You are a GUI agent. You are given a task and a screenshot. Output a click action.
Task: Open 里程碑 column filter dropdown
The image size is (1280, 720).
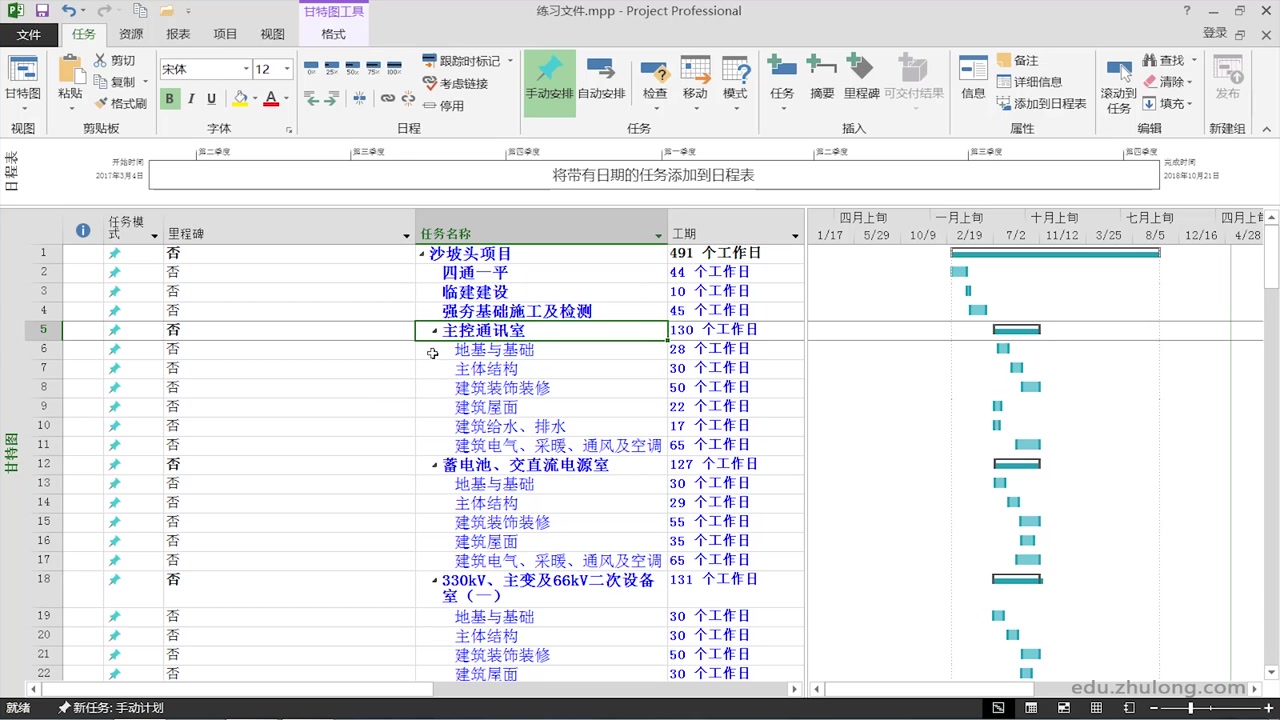click(406, 236)
